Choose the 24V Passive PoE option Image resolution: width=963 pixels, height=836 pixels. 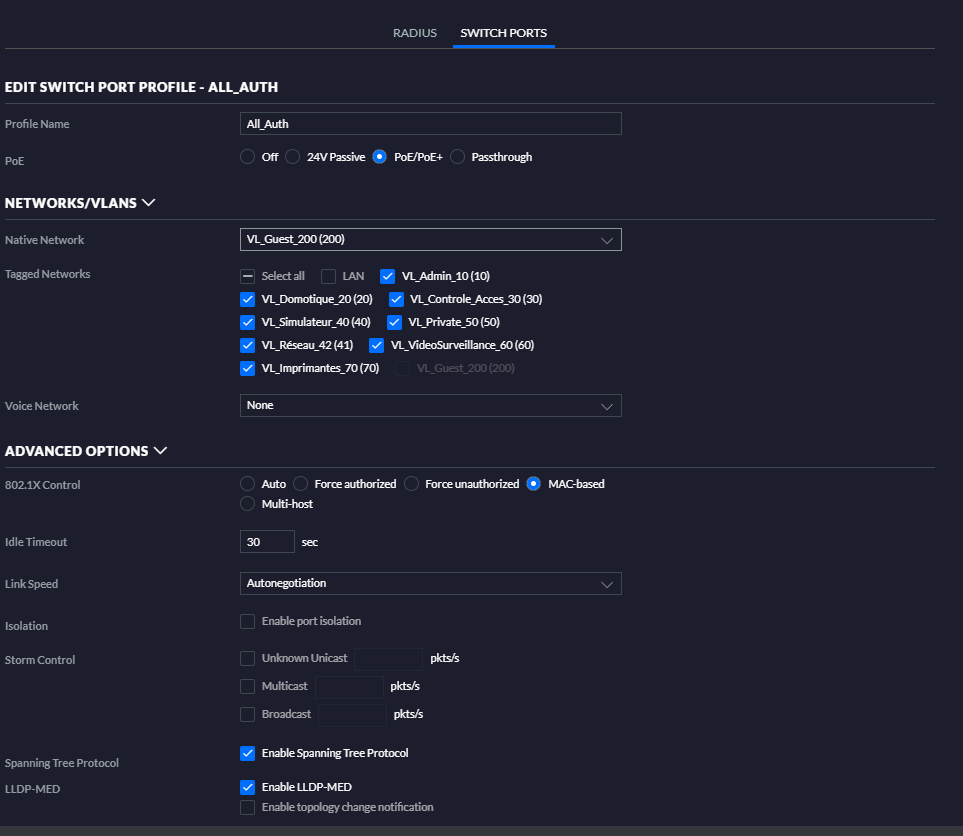click(293, 157)
